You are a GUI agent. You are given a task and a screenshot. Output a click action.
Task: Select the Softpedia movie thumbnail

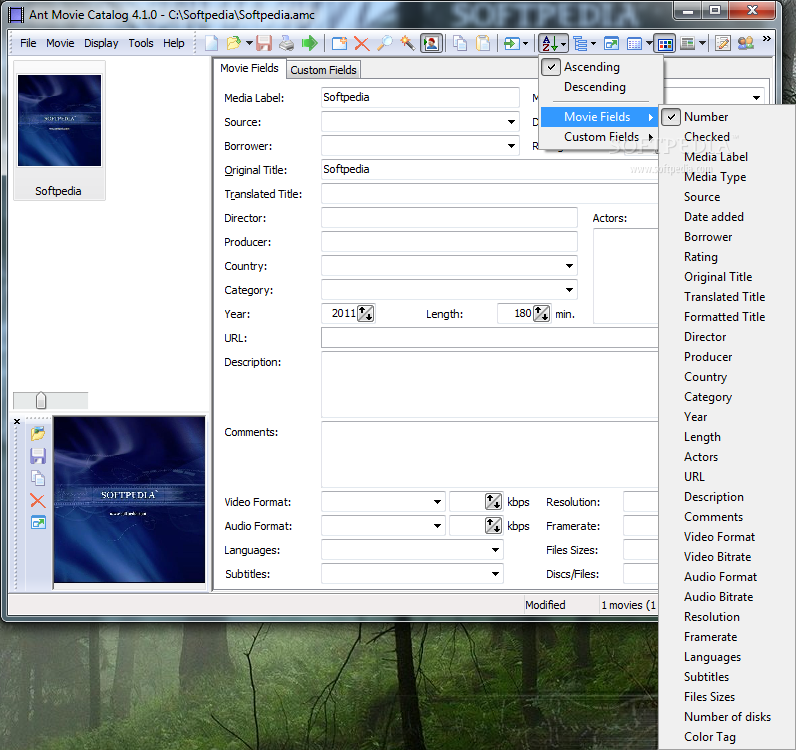coord(59,131)
